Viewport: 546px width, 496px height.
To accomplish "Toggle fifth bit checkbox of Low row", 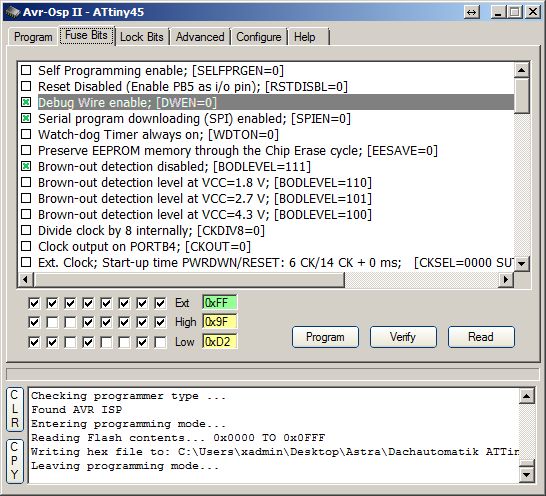I will coord(106,342).
